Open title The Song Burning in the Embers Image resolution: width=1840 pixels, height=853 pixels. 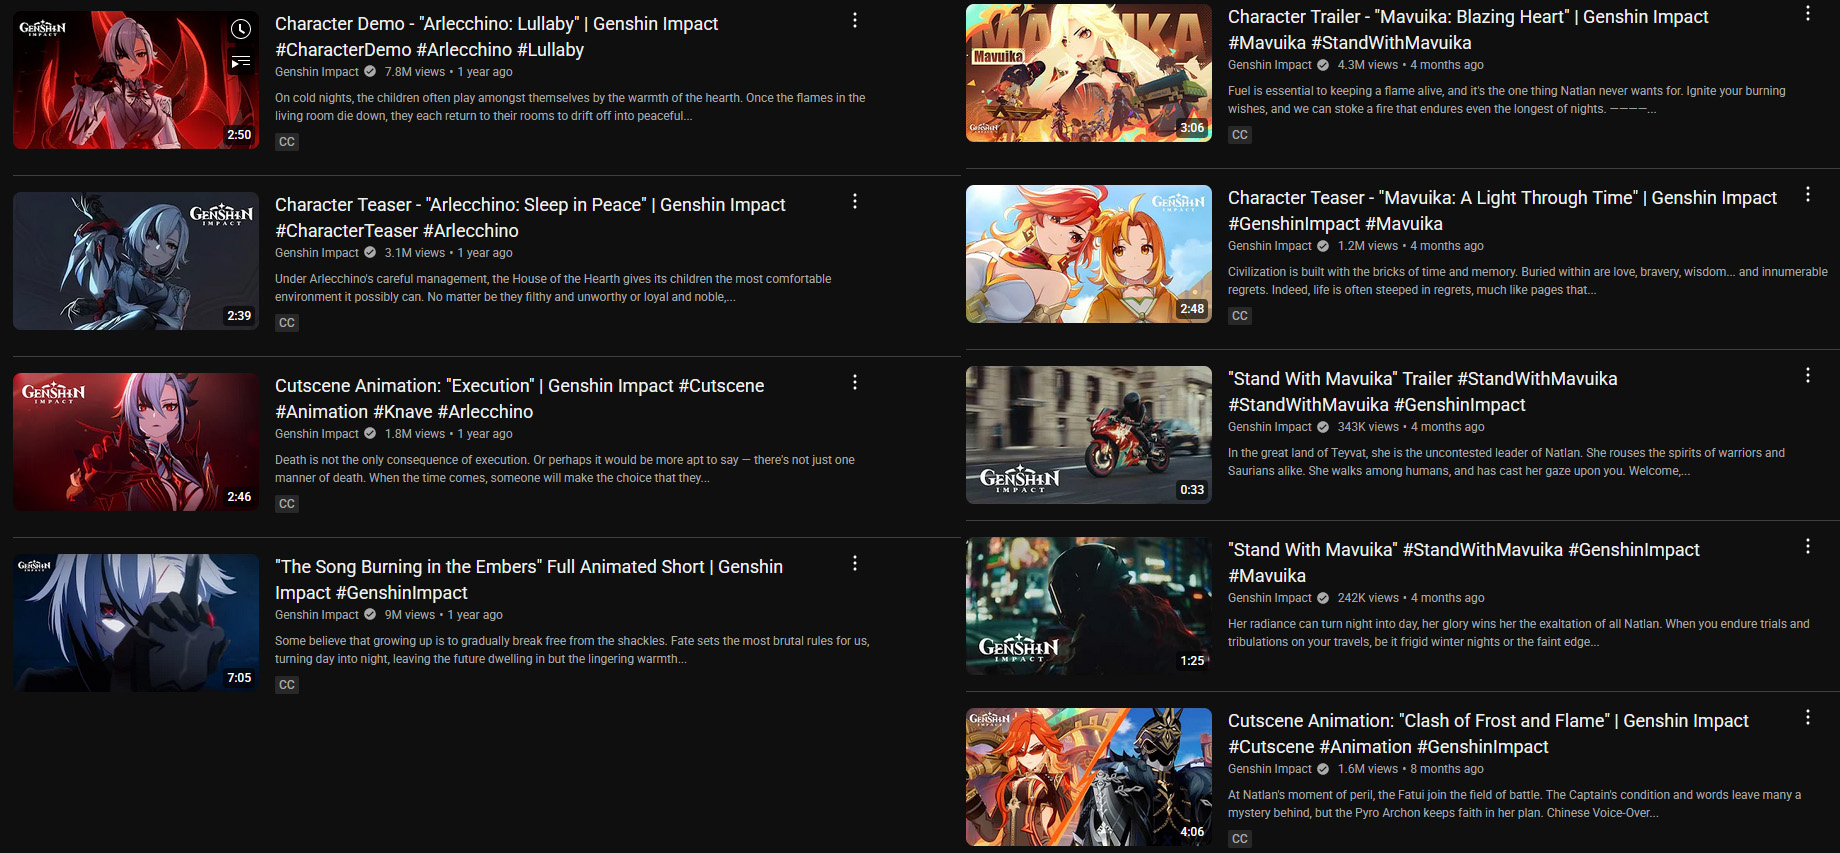coord(529,580)
